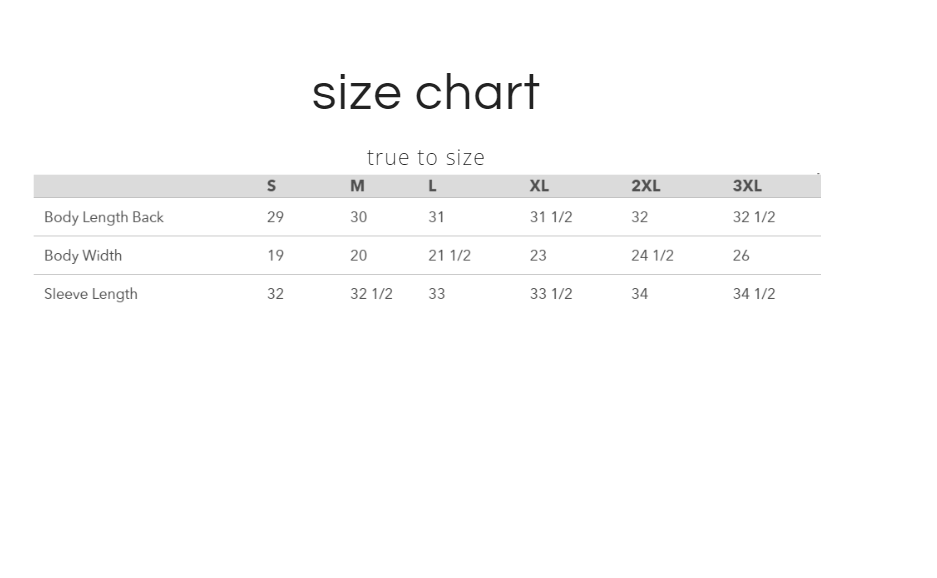Click Sleeve Length value for 3XL

(x=754, y=294)
